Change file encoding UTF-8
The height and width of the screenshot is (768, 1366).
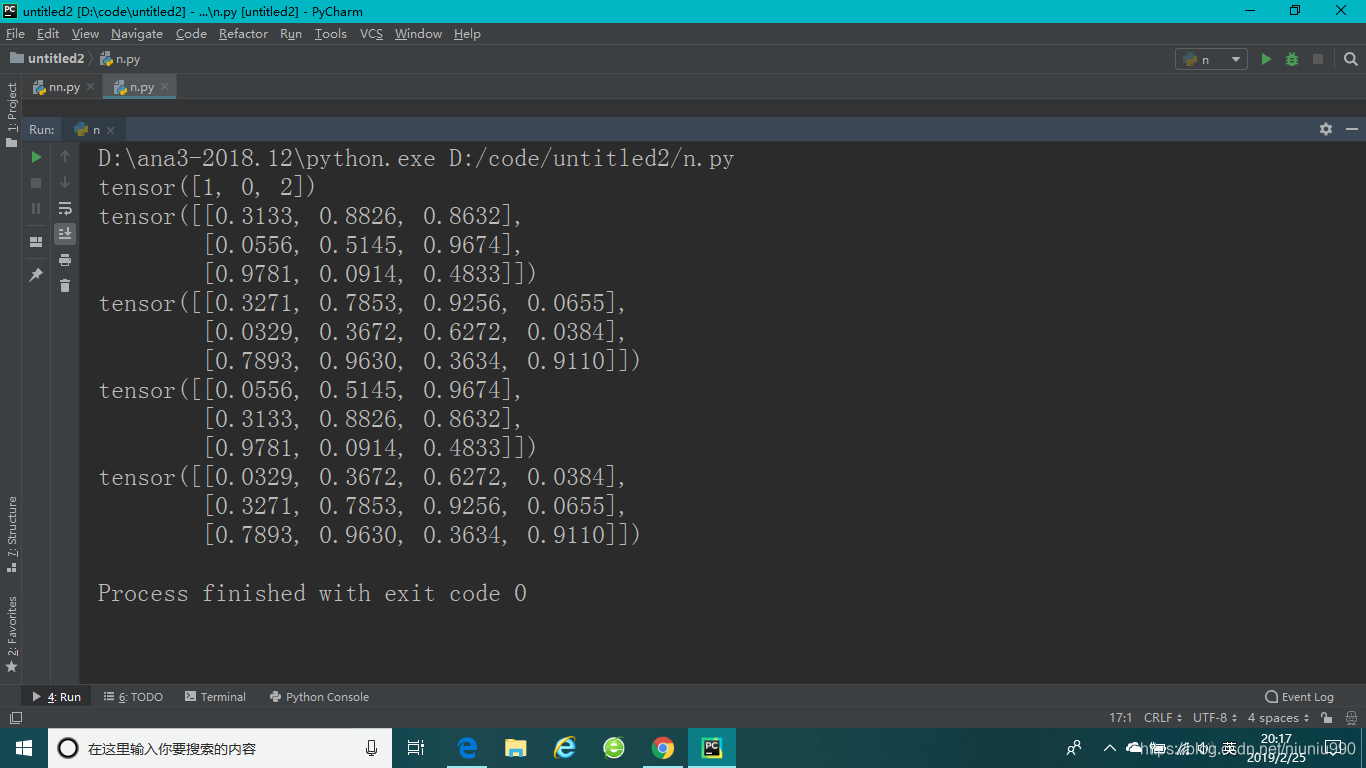coord(1215,718)
